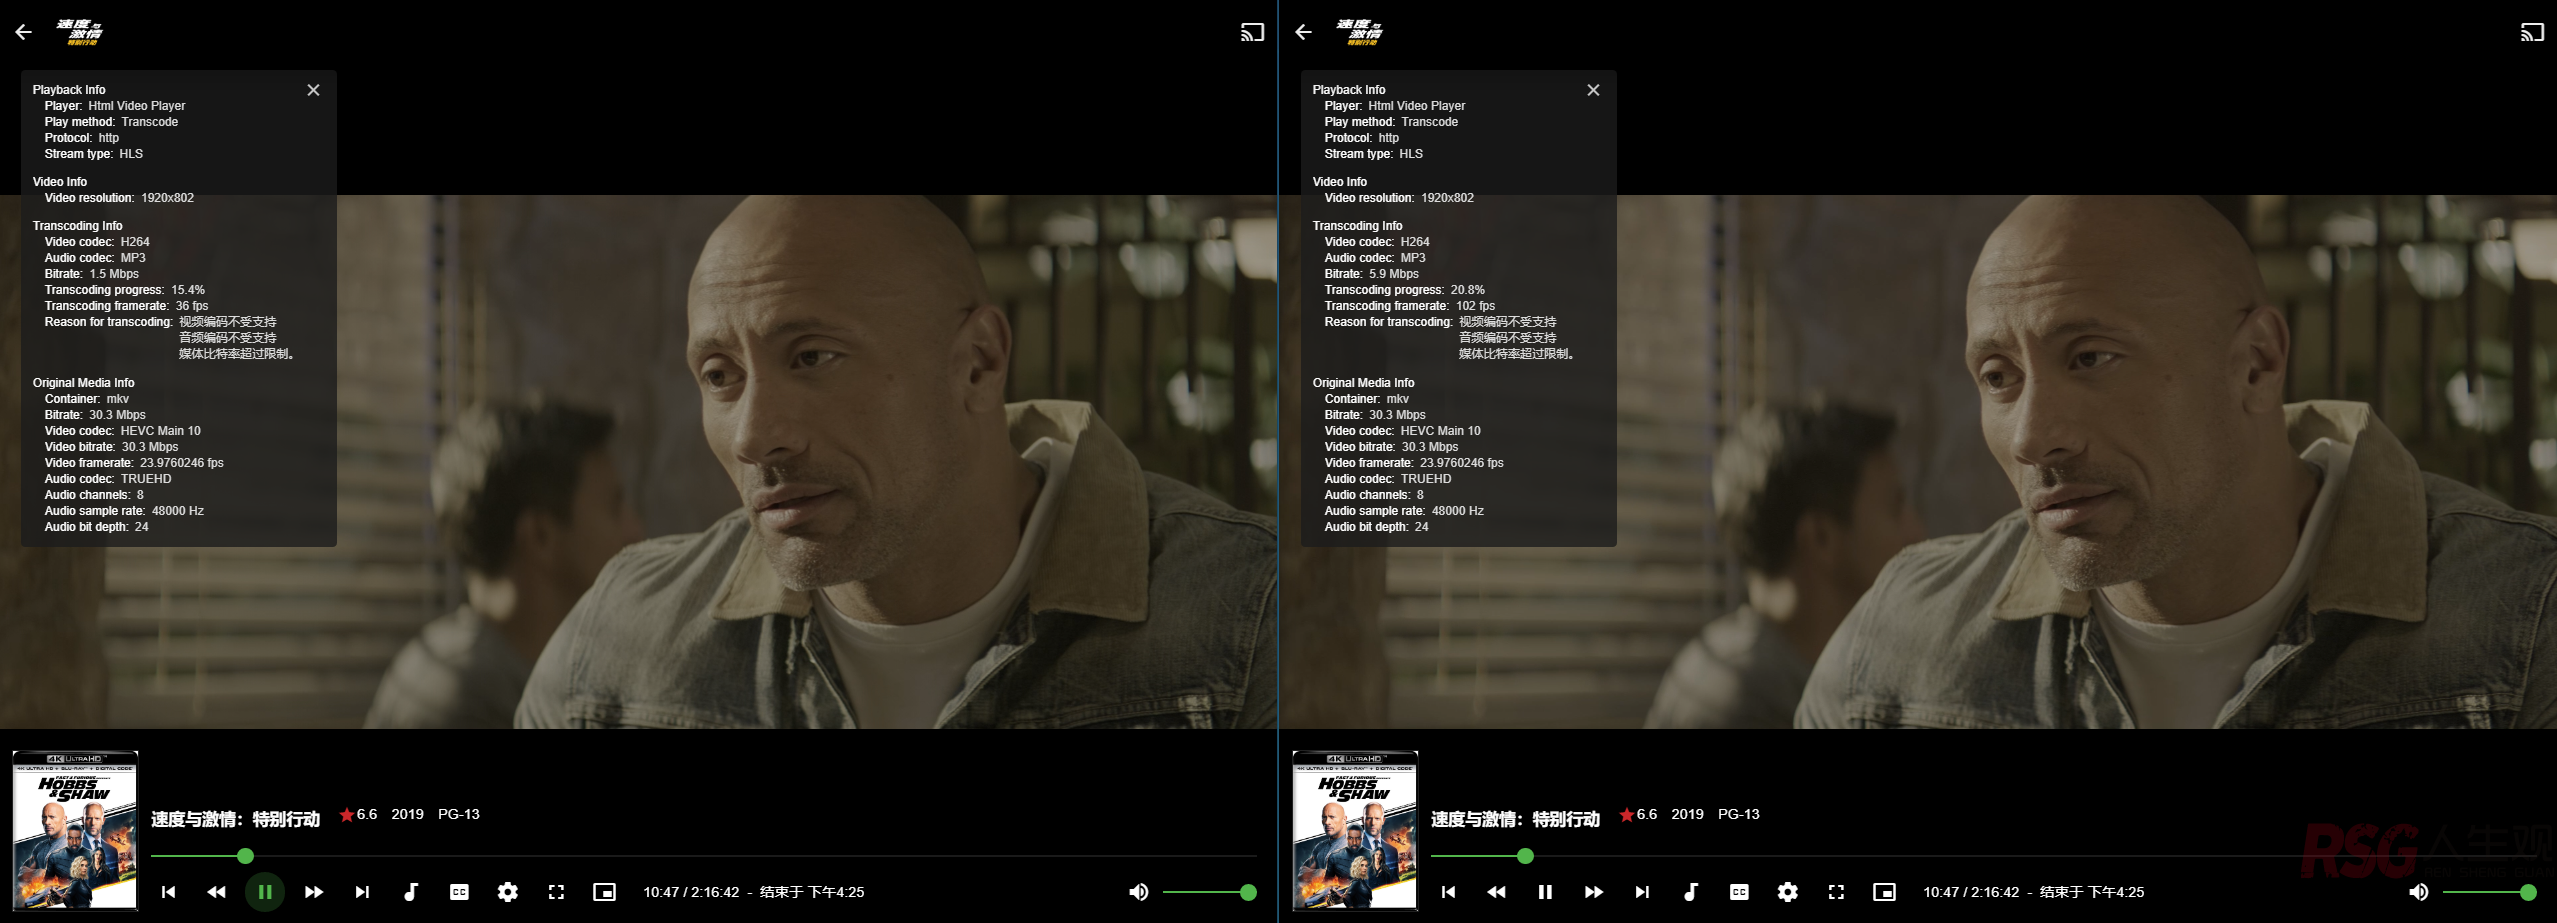The image size is (2557, 923).
Task: Click Transcoding framerate 36 fps value
Action: [192, 306]
